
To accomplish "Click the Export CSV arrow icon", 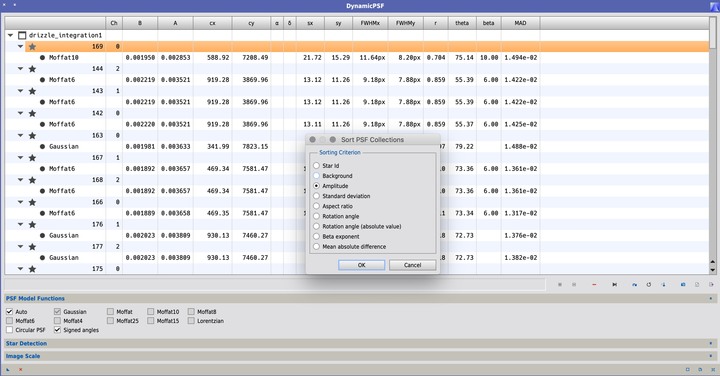I will click(x=711, y=285).
